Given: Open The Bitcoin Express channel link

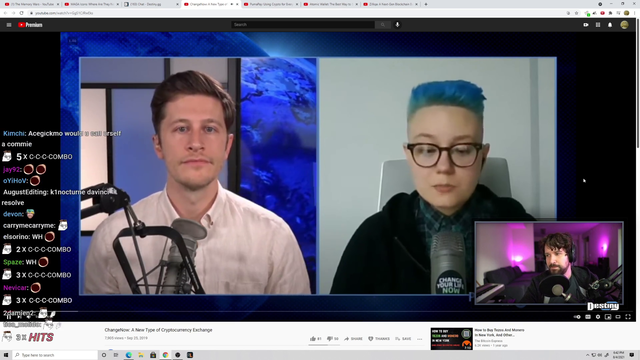Looking at the screenshot, I should (489, 341).
